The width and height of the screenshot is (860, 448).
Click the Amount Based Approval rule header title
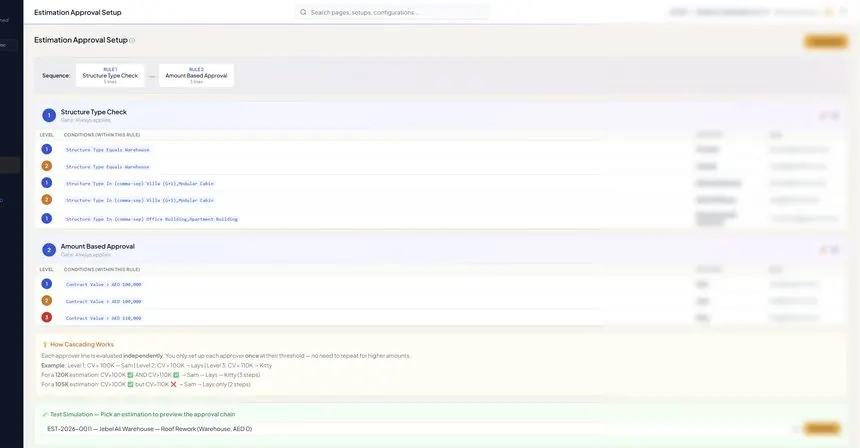tap(98, 246)
